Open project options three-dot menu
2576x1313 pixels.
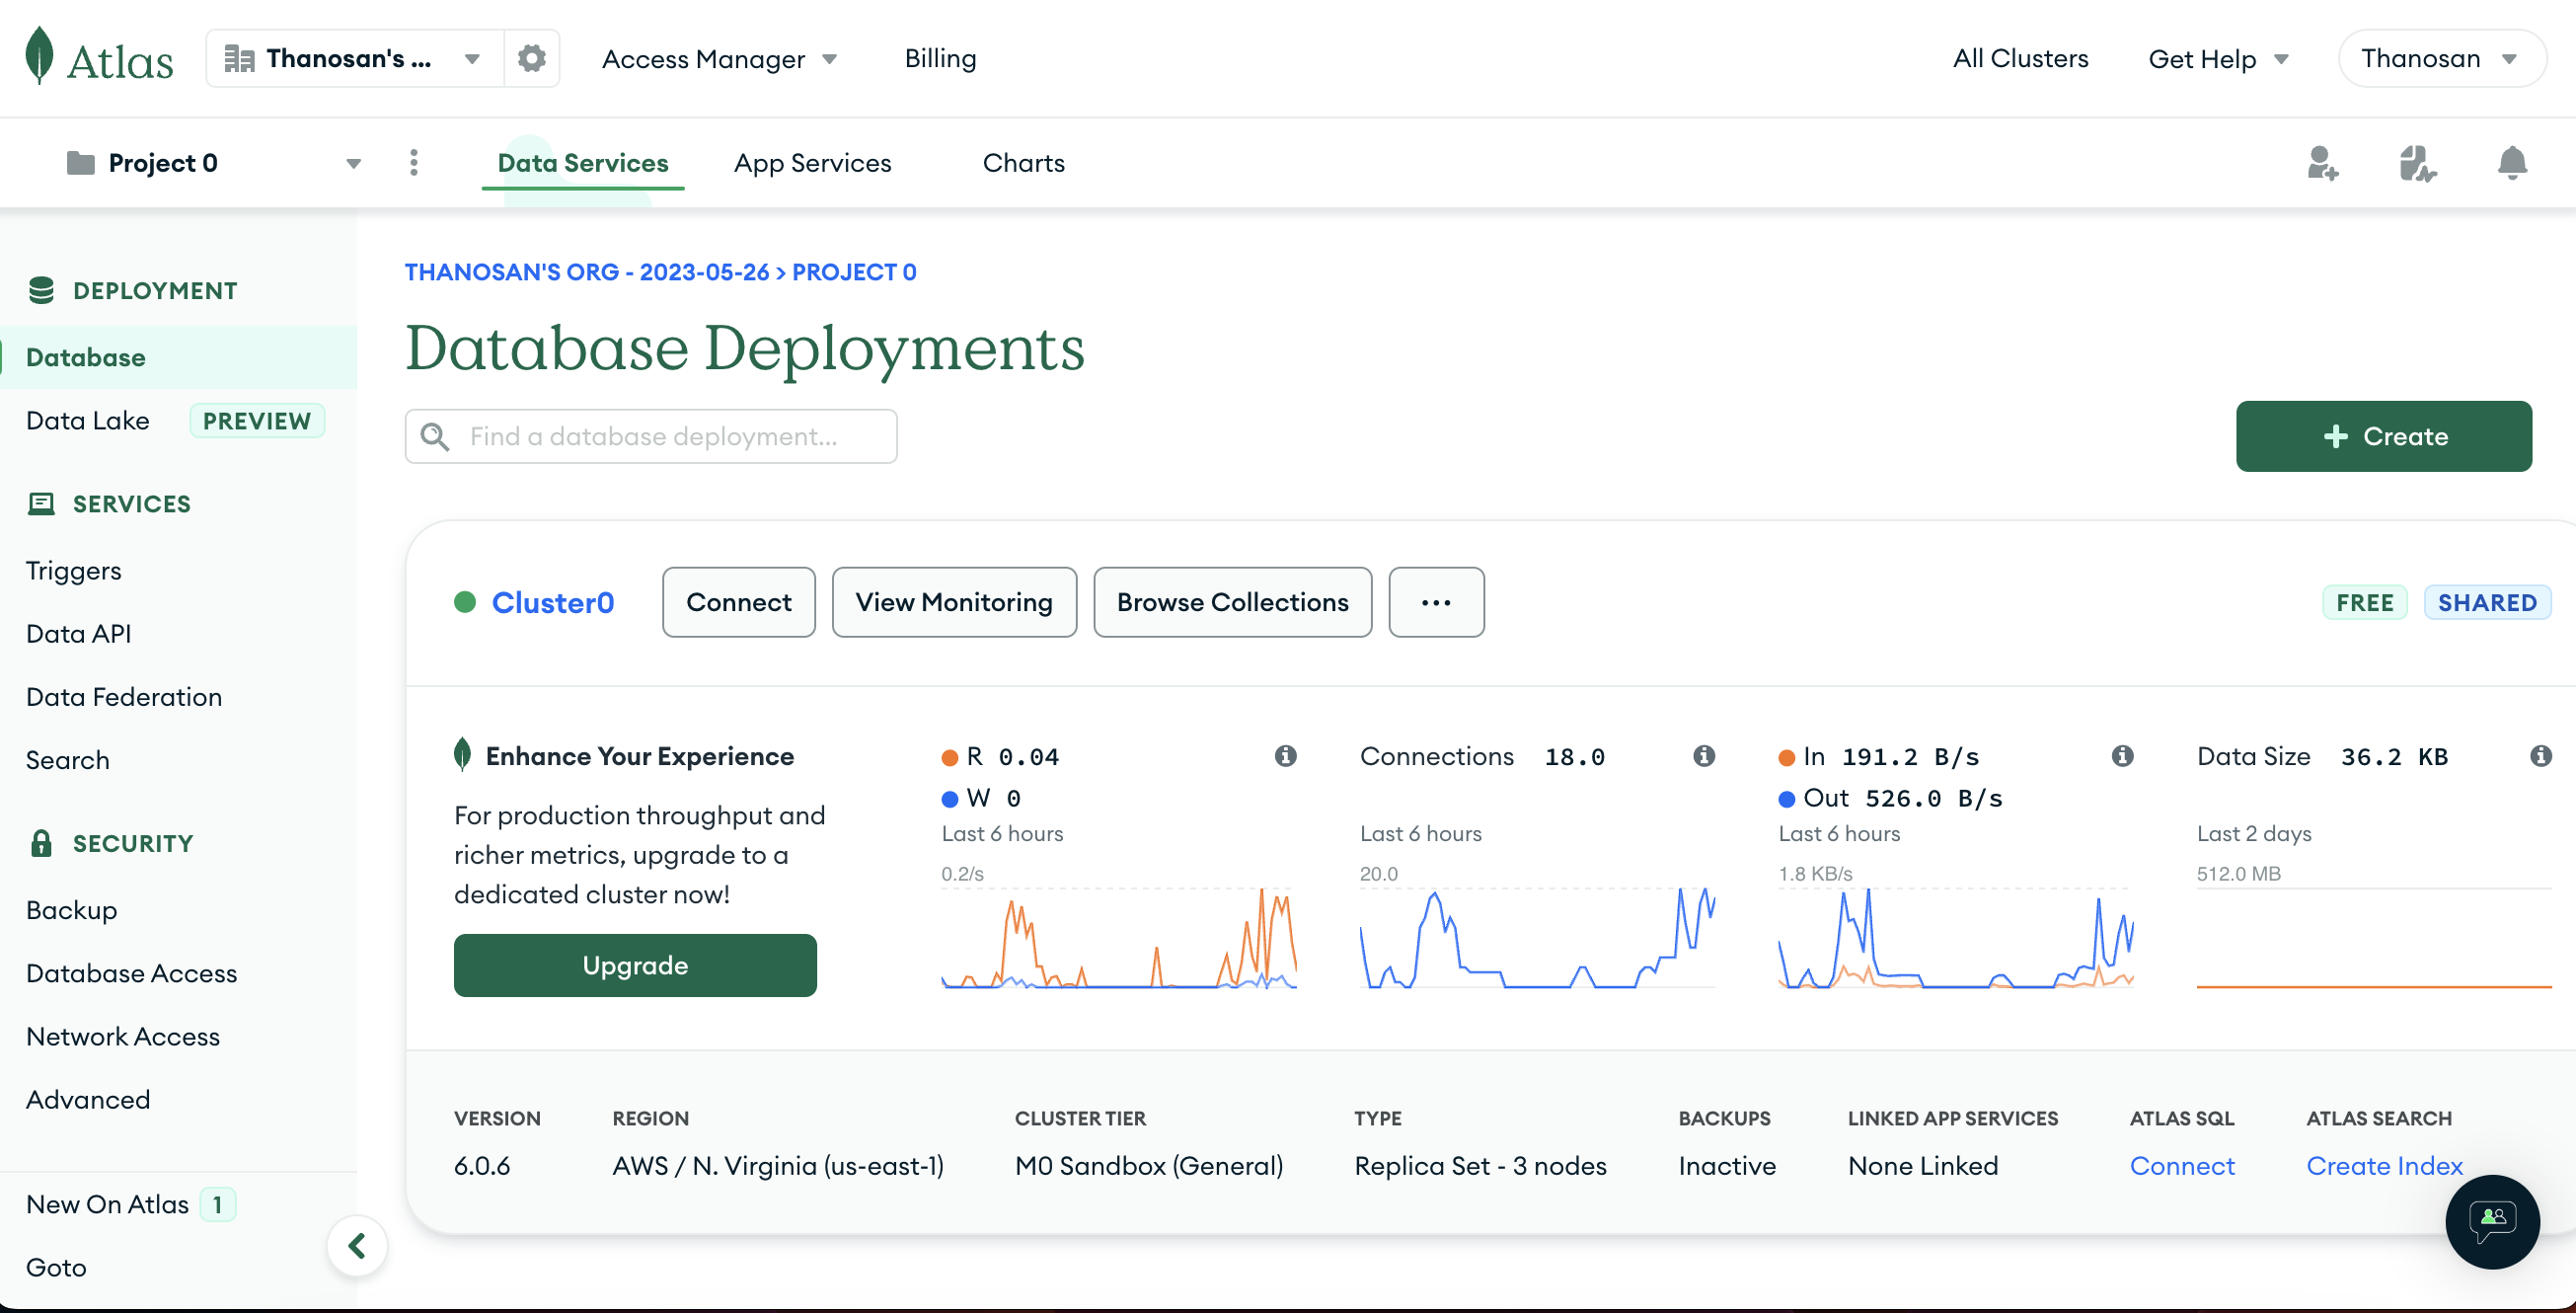[414, 163]
